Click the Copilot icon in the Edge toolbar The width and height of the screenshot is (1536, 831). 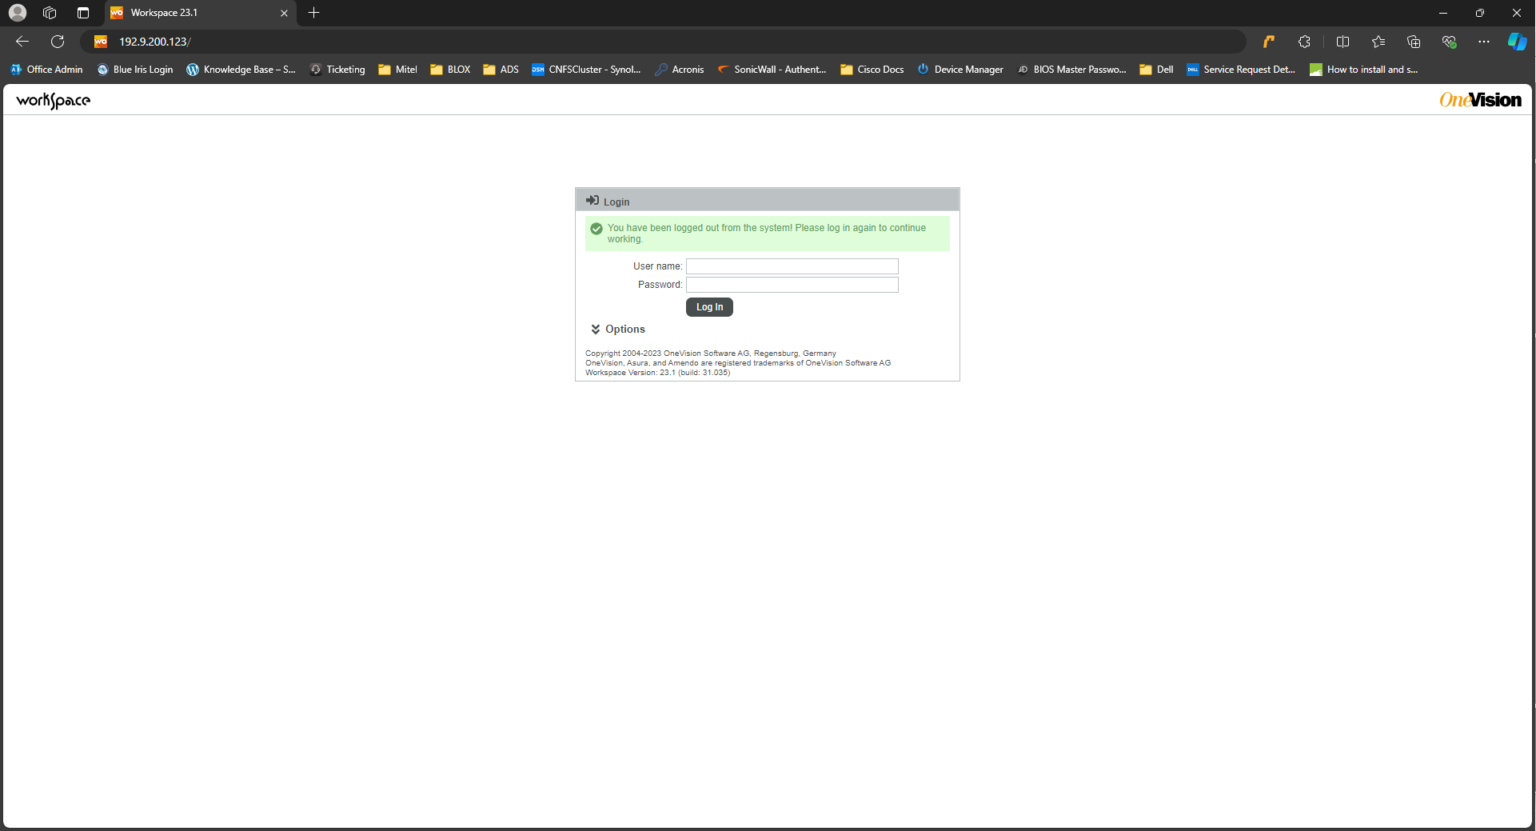coord(1516,41)
